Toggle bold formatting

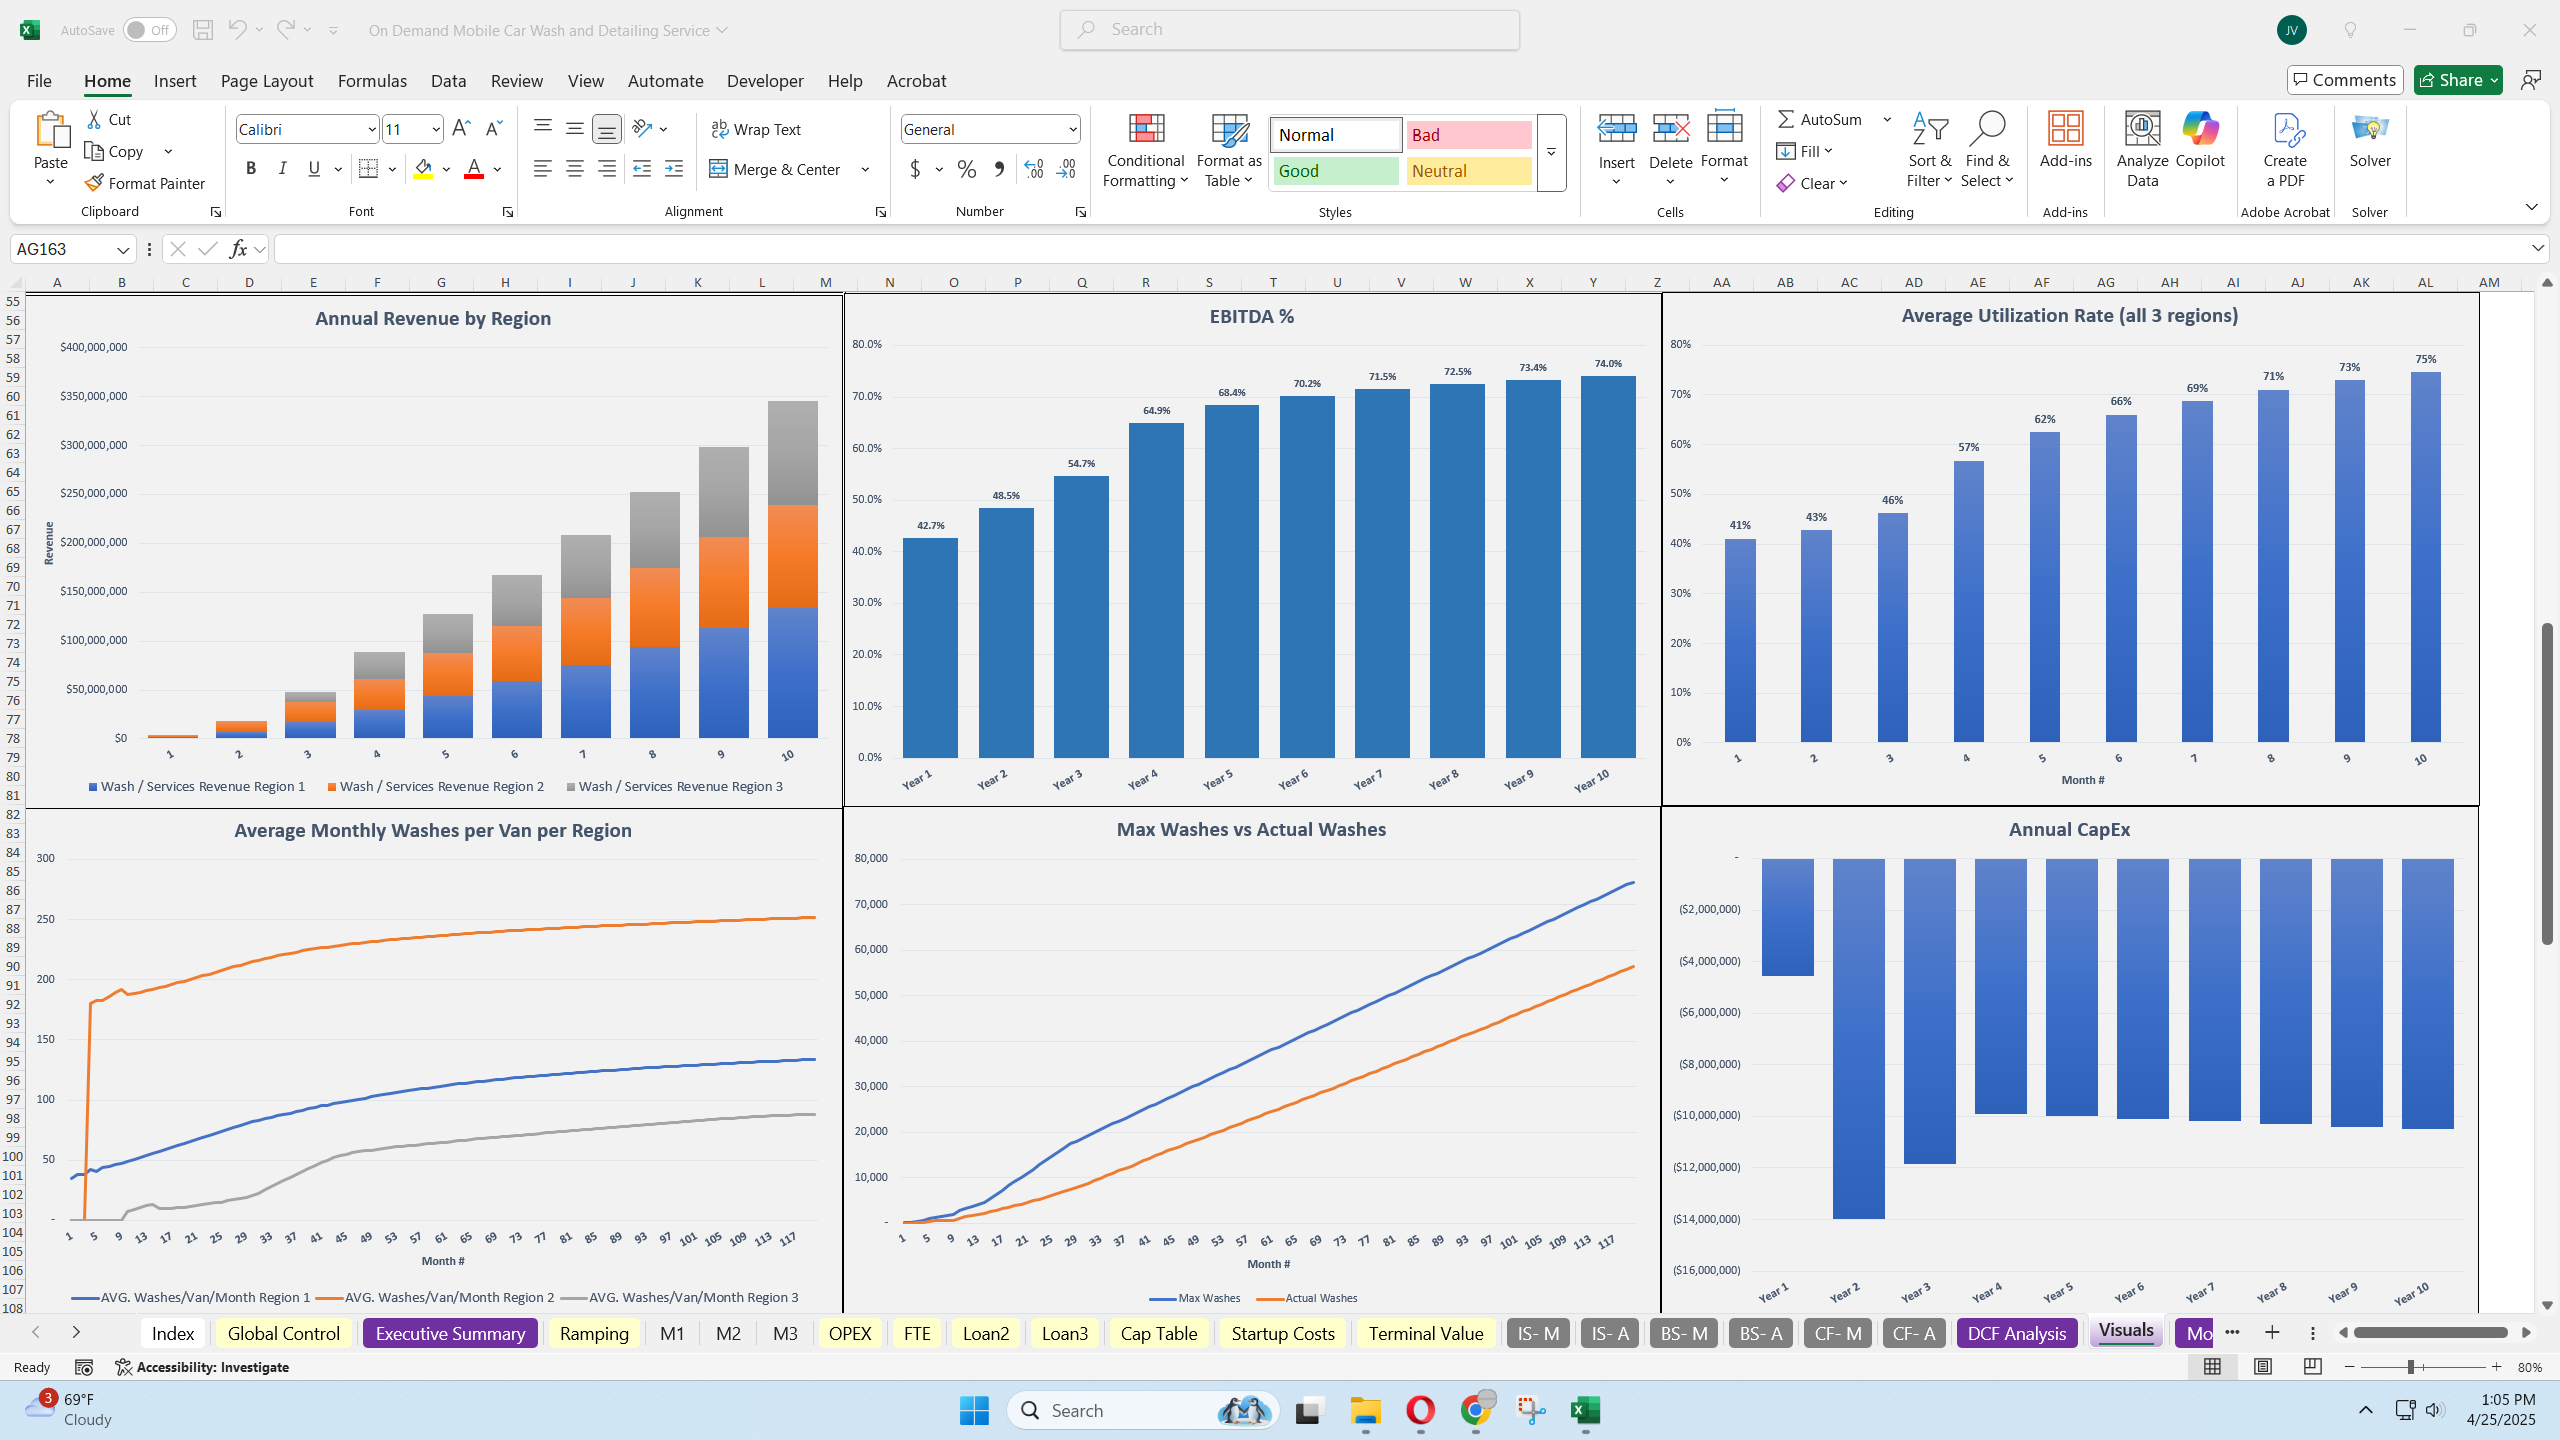click(x=251, y=168)
